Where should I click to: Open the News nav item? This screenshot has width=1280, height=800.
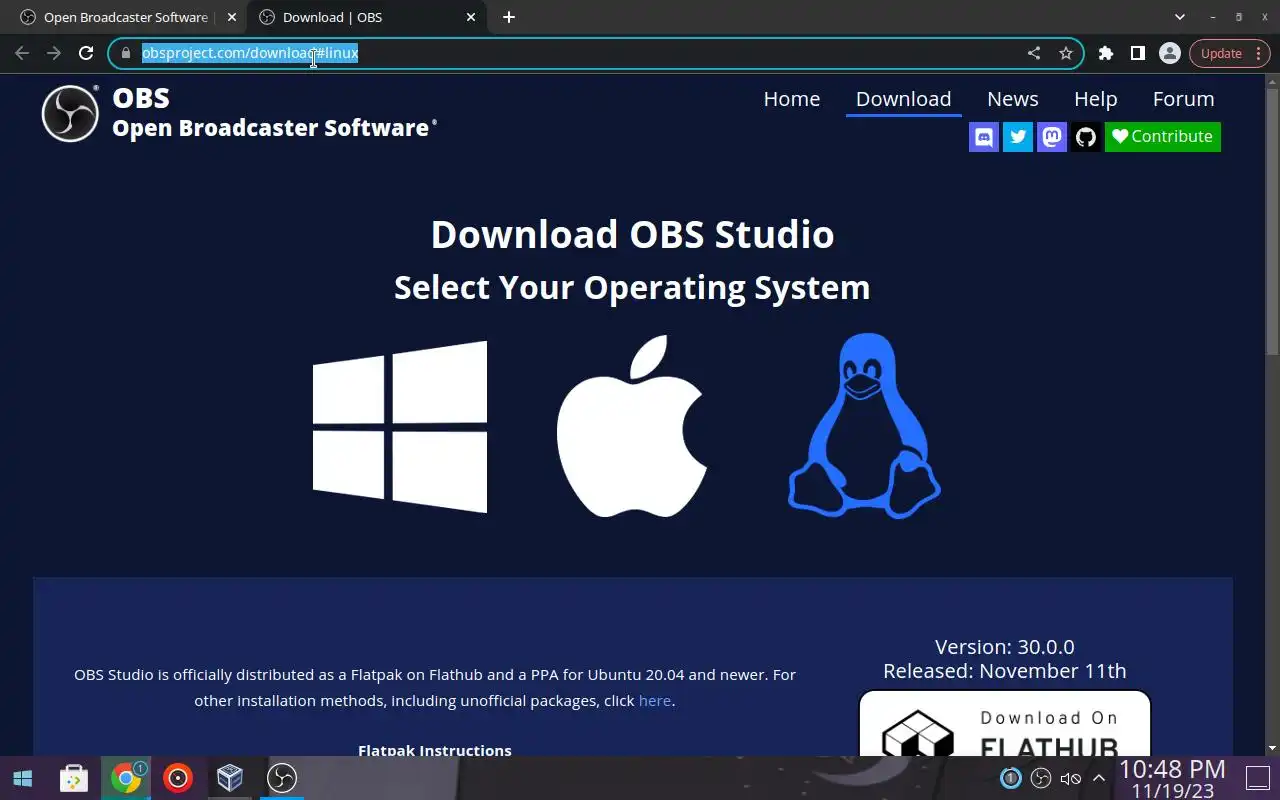tap(1013, 99)
